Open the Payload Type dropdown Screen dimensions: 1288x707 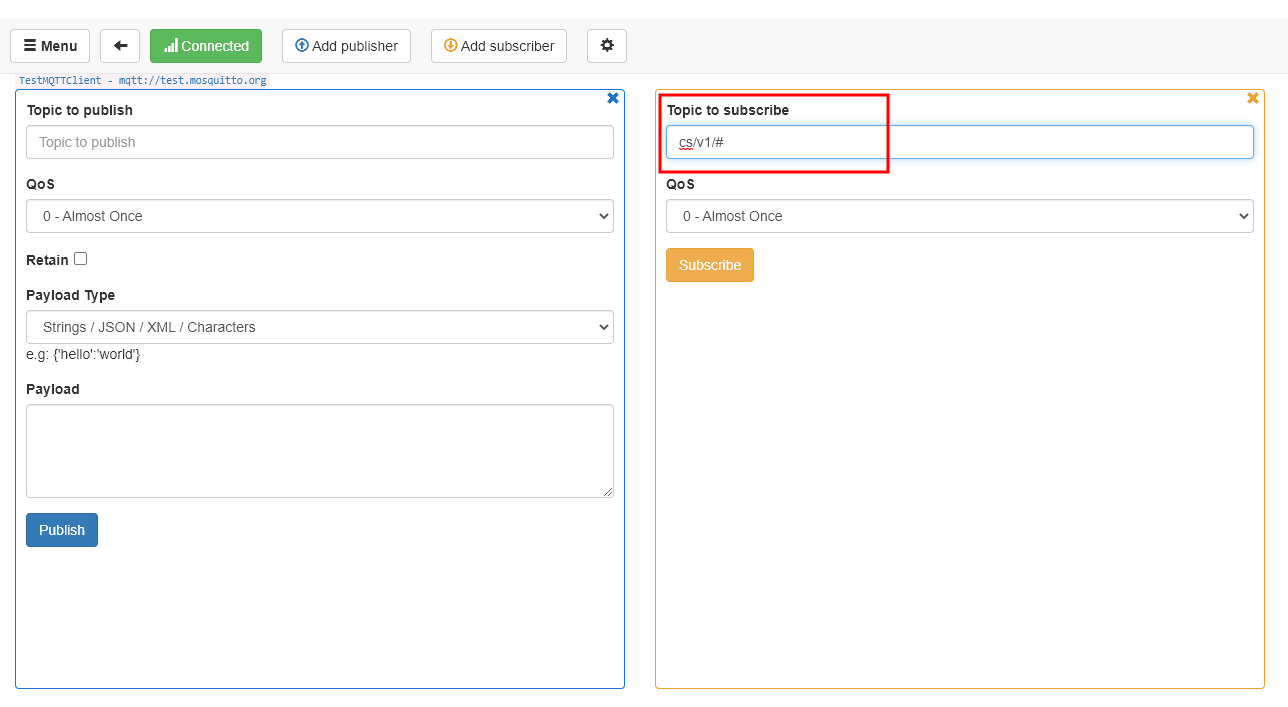coord(320,327)
